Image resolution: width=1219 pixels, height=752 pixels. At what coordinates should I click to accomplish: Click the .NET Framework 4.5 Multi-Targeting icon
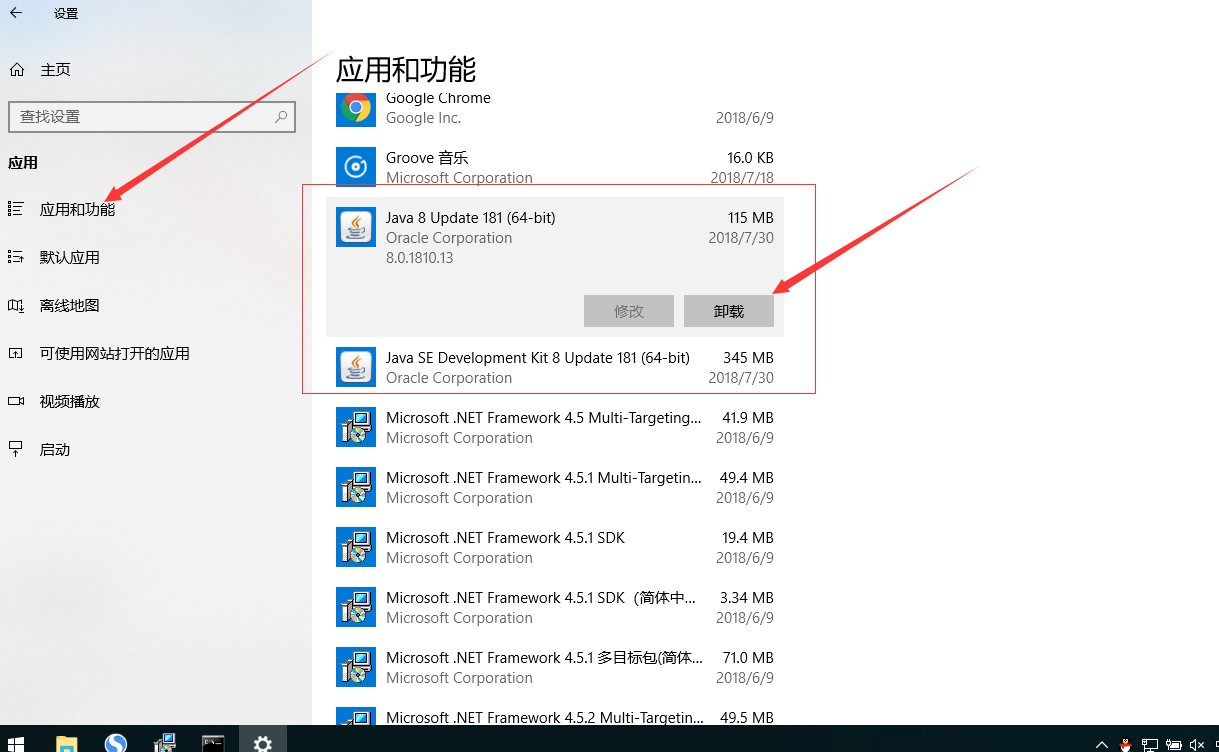pos(356,427)
